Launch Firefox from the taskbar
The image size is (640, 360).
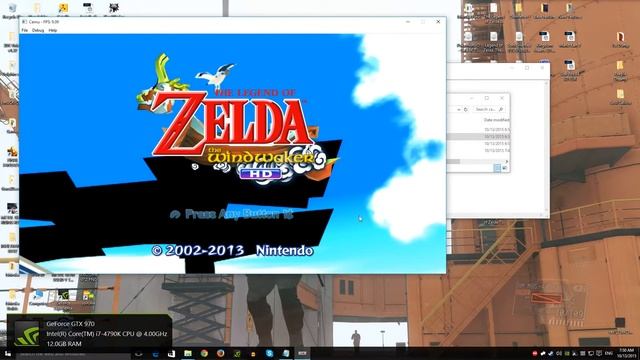[x=220, y=354]
